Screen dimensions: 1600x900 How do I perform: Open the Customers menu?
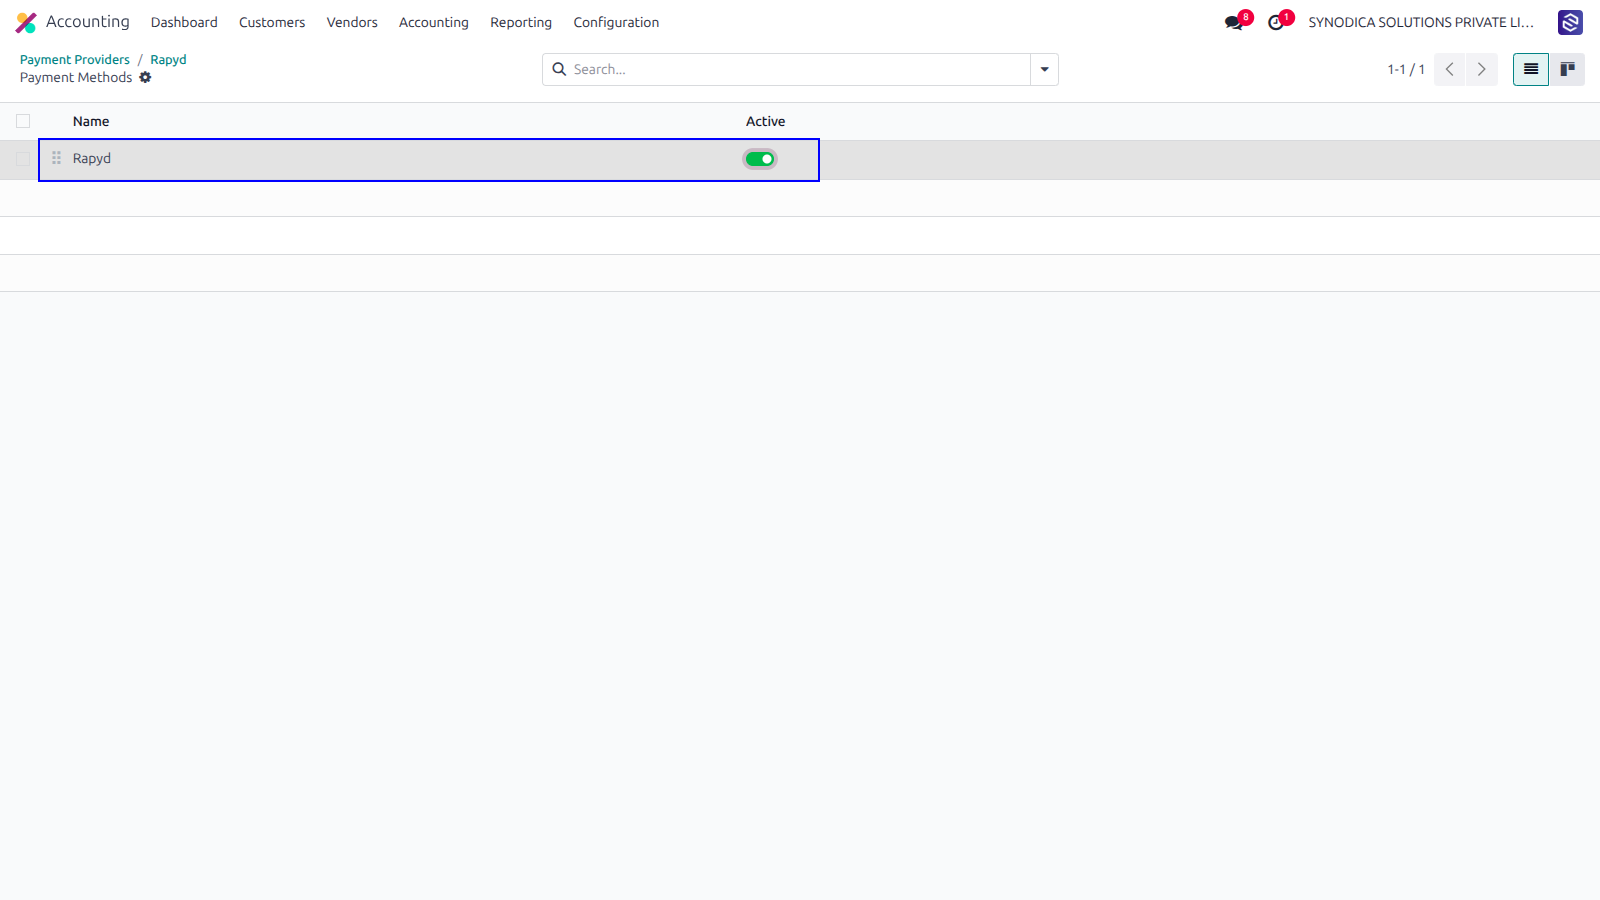pos(272,22)
